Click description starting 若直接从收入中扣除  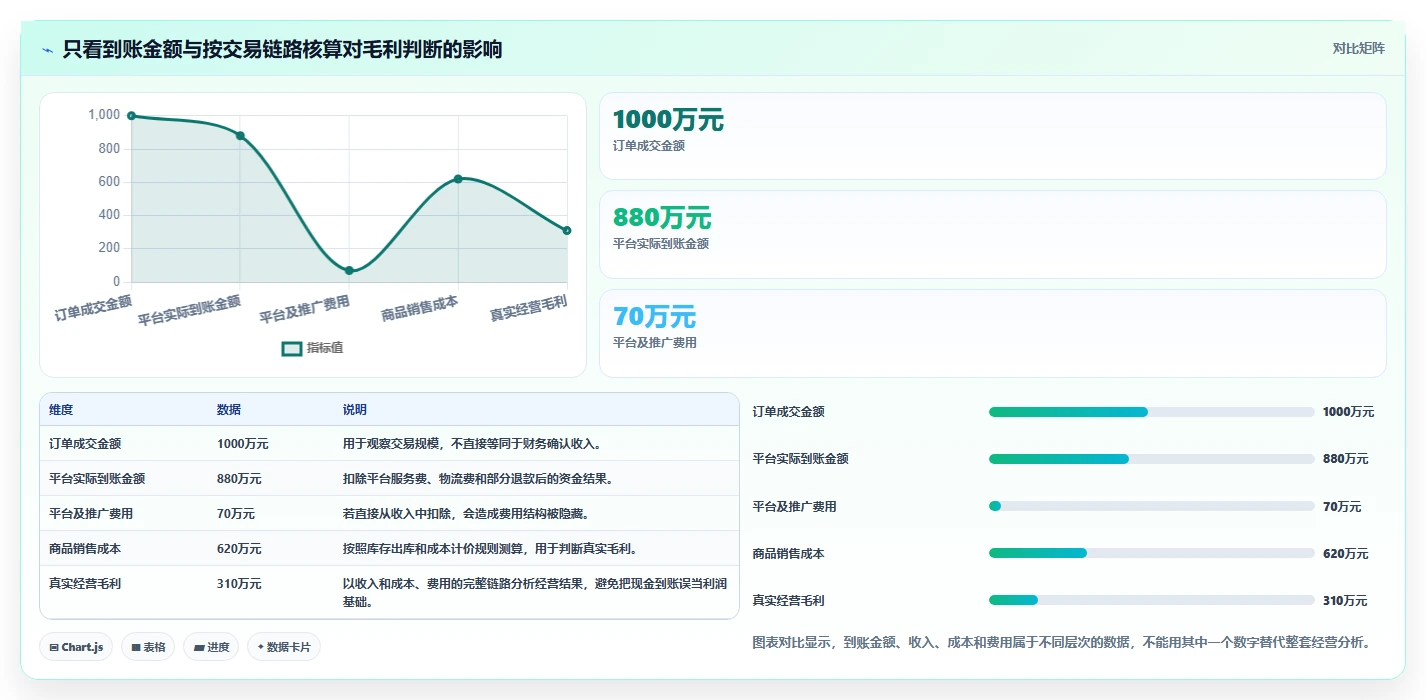[x=466, y=514]
